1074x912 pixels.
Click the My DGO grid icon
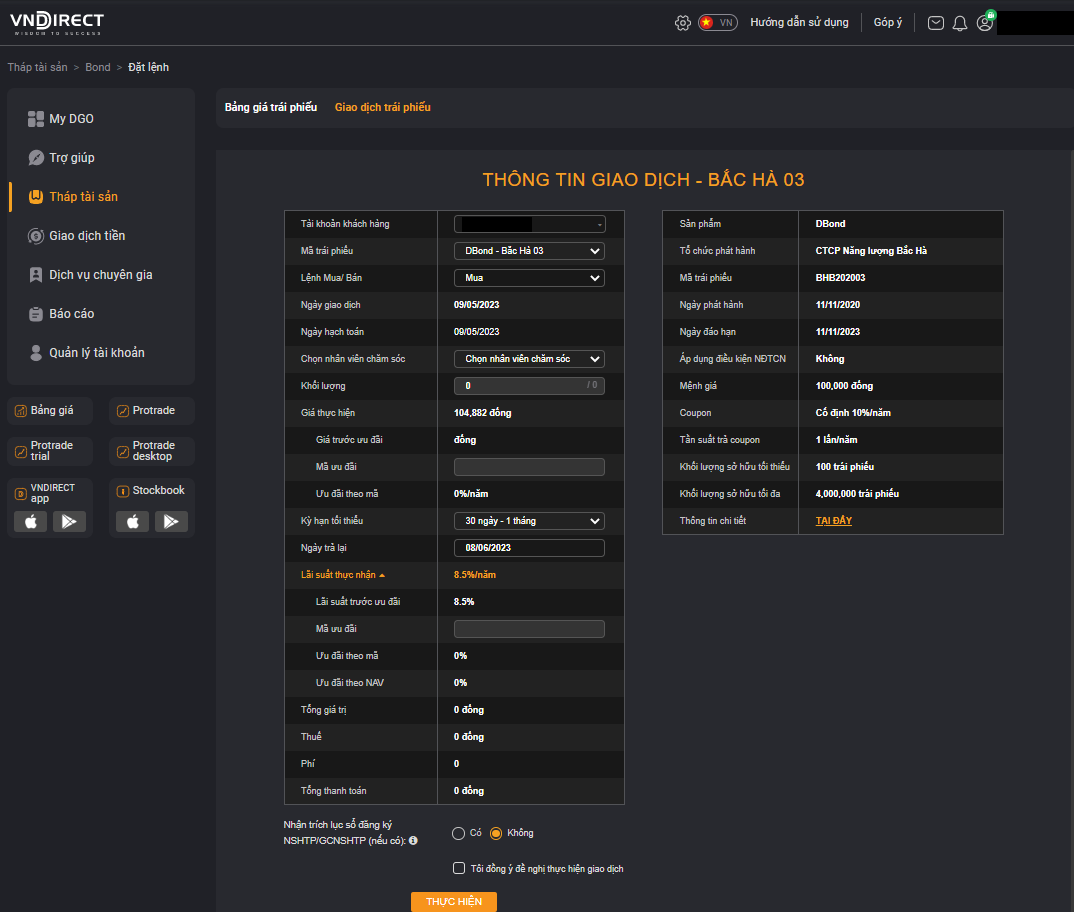pos(36,119)
